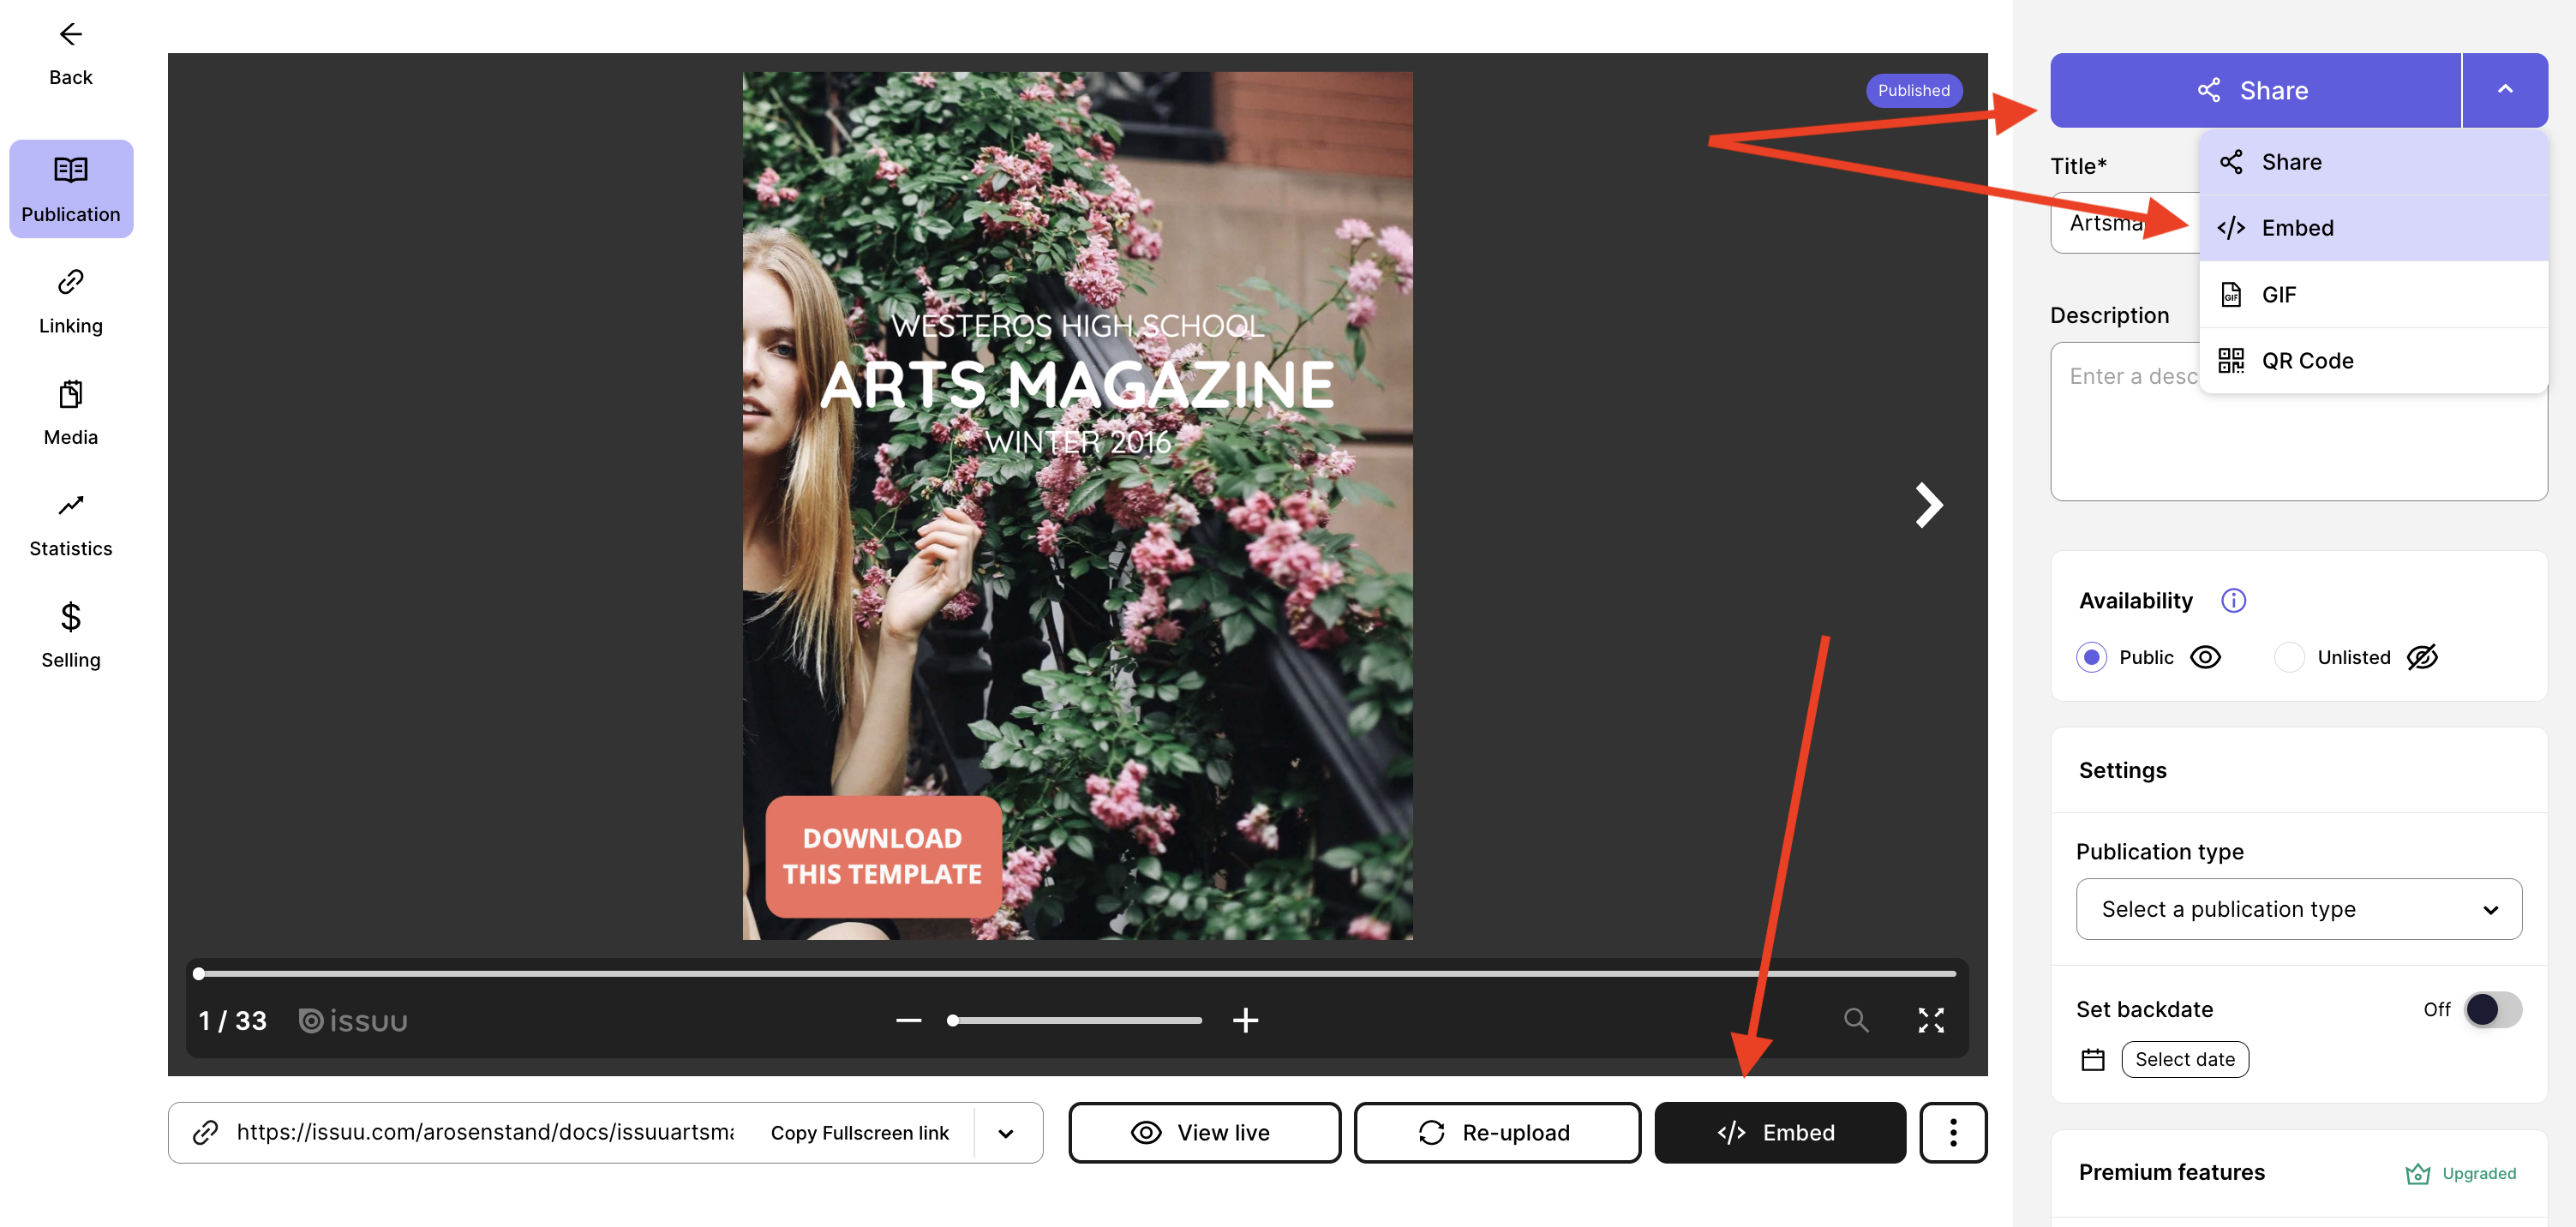Click the View live button
This screenshot has width=2576, height=1227.
pos(1204,1132)
